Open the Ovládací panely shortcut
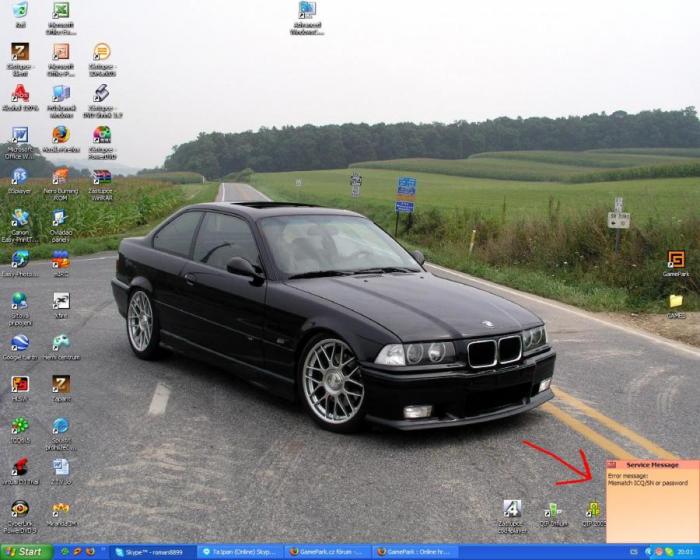Image resolution: width=700 pixels, height=560 pixels. point(60,217)
